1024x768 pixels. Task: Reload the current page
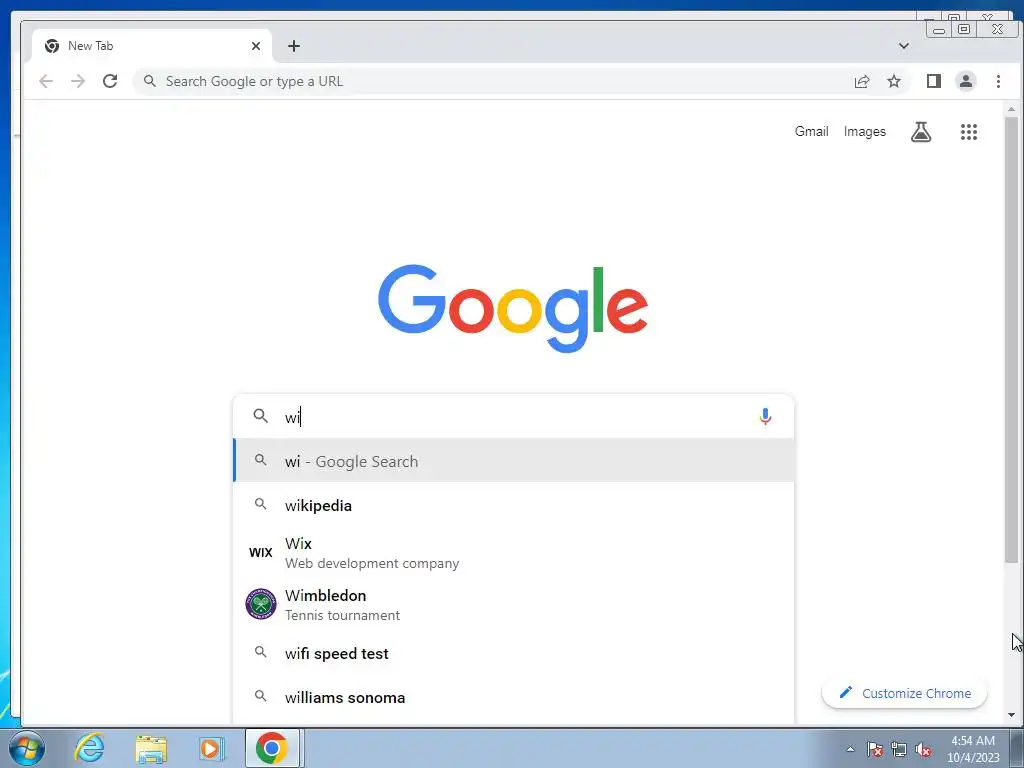[110, 81]
